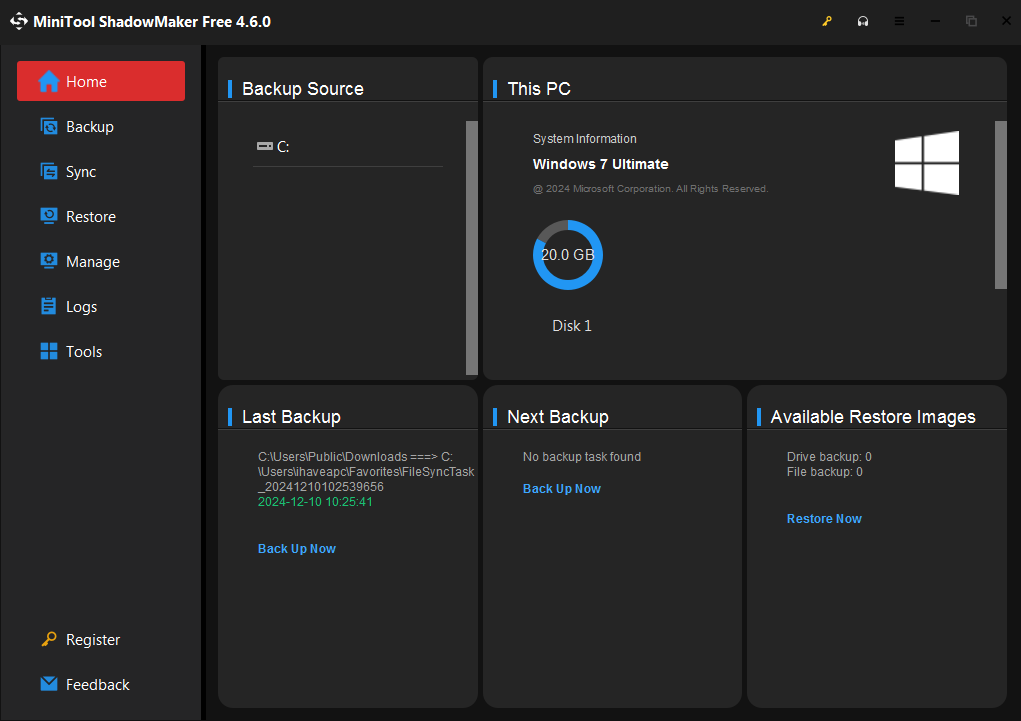Viewport: 1021px width, 721px height.
Task: Click the 20.0 GB disk usage ring
Action: (568, 255)
